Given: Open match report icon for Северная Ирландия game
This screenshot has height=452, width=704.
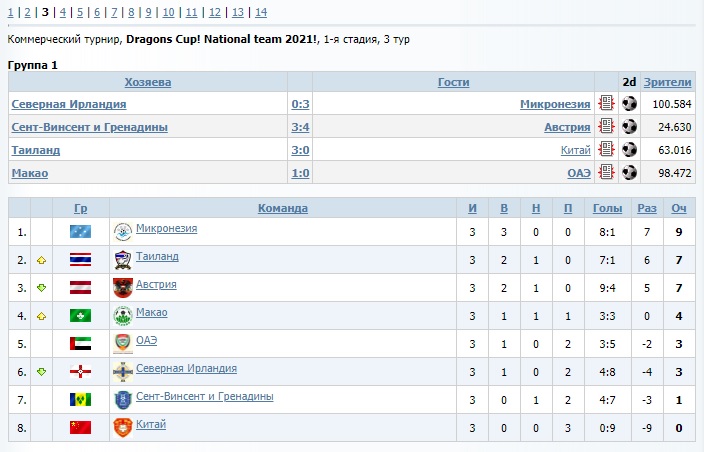Looking at the screenshot, I should [x=605, y=104].
